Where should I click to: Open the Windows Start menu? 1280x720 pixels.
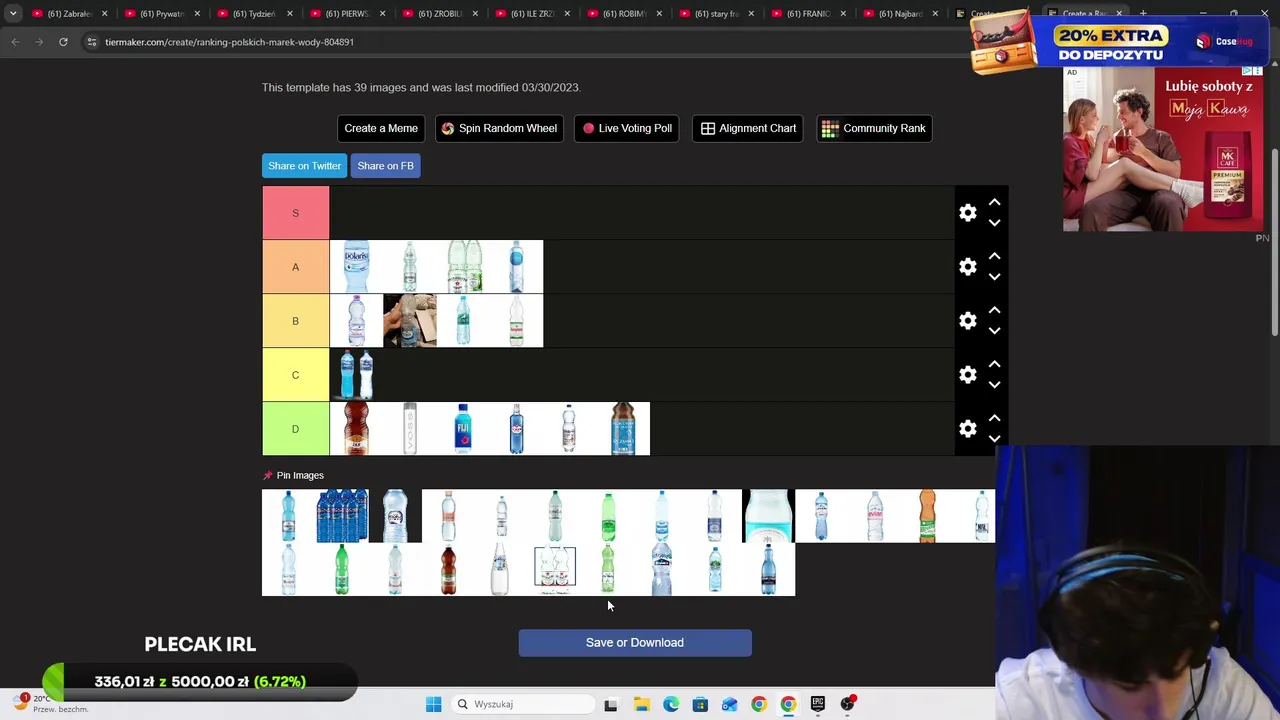(x=433, y=704)
